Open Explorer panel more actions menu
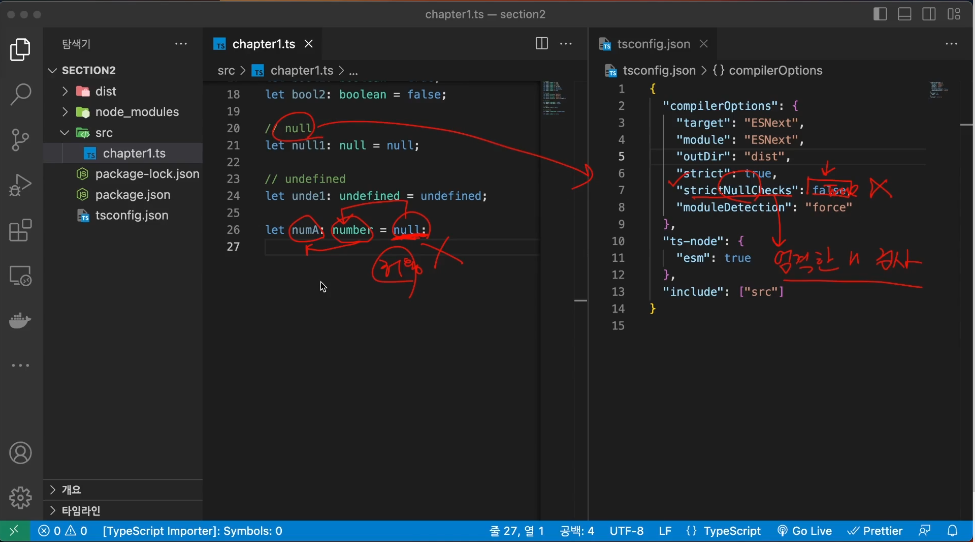Screen dimensions: 975x542 (x=181, y=44)
